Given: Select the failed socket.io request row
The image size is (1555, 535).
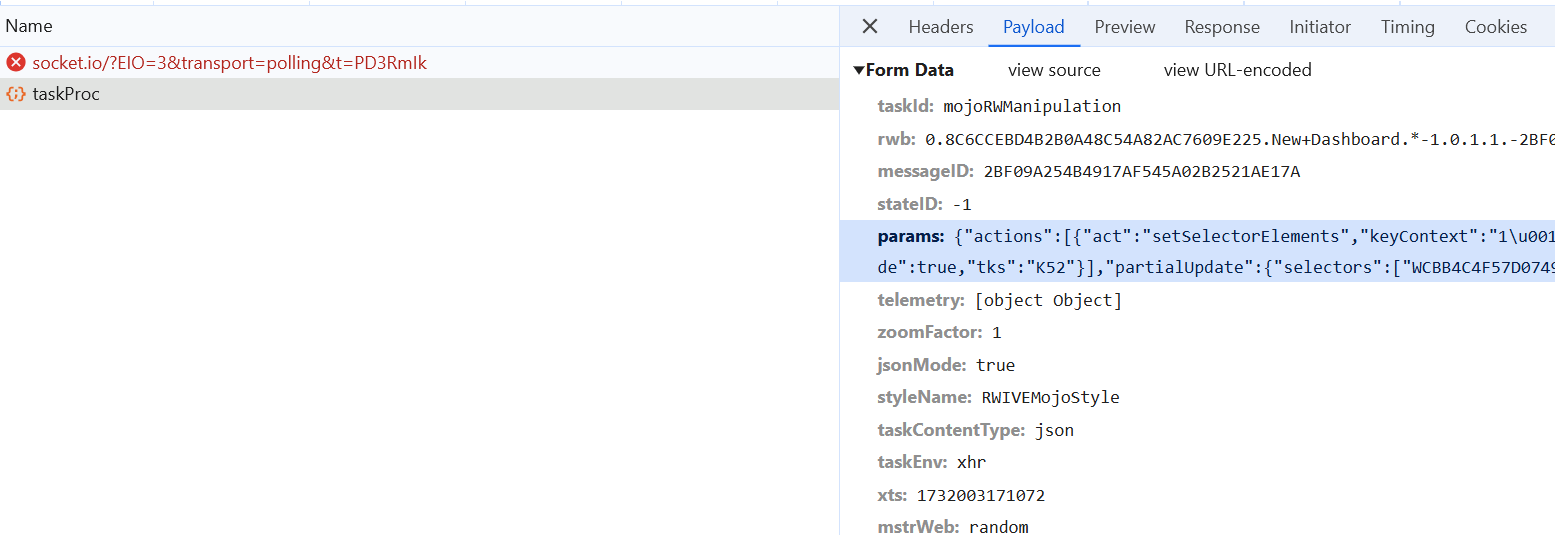Looking at the screenshot, I should tap(419, 63).
